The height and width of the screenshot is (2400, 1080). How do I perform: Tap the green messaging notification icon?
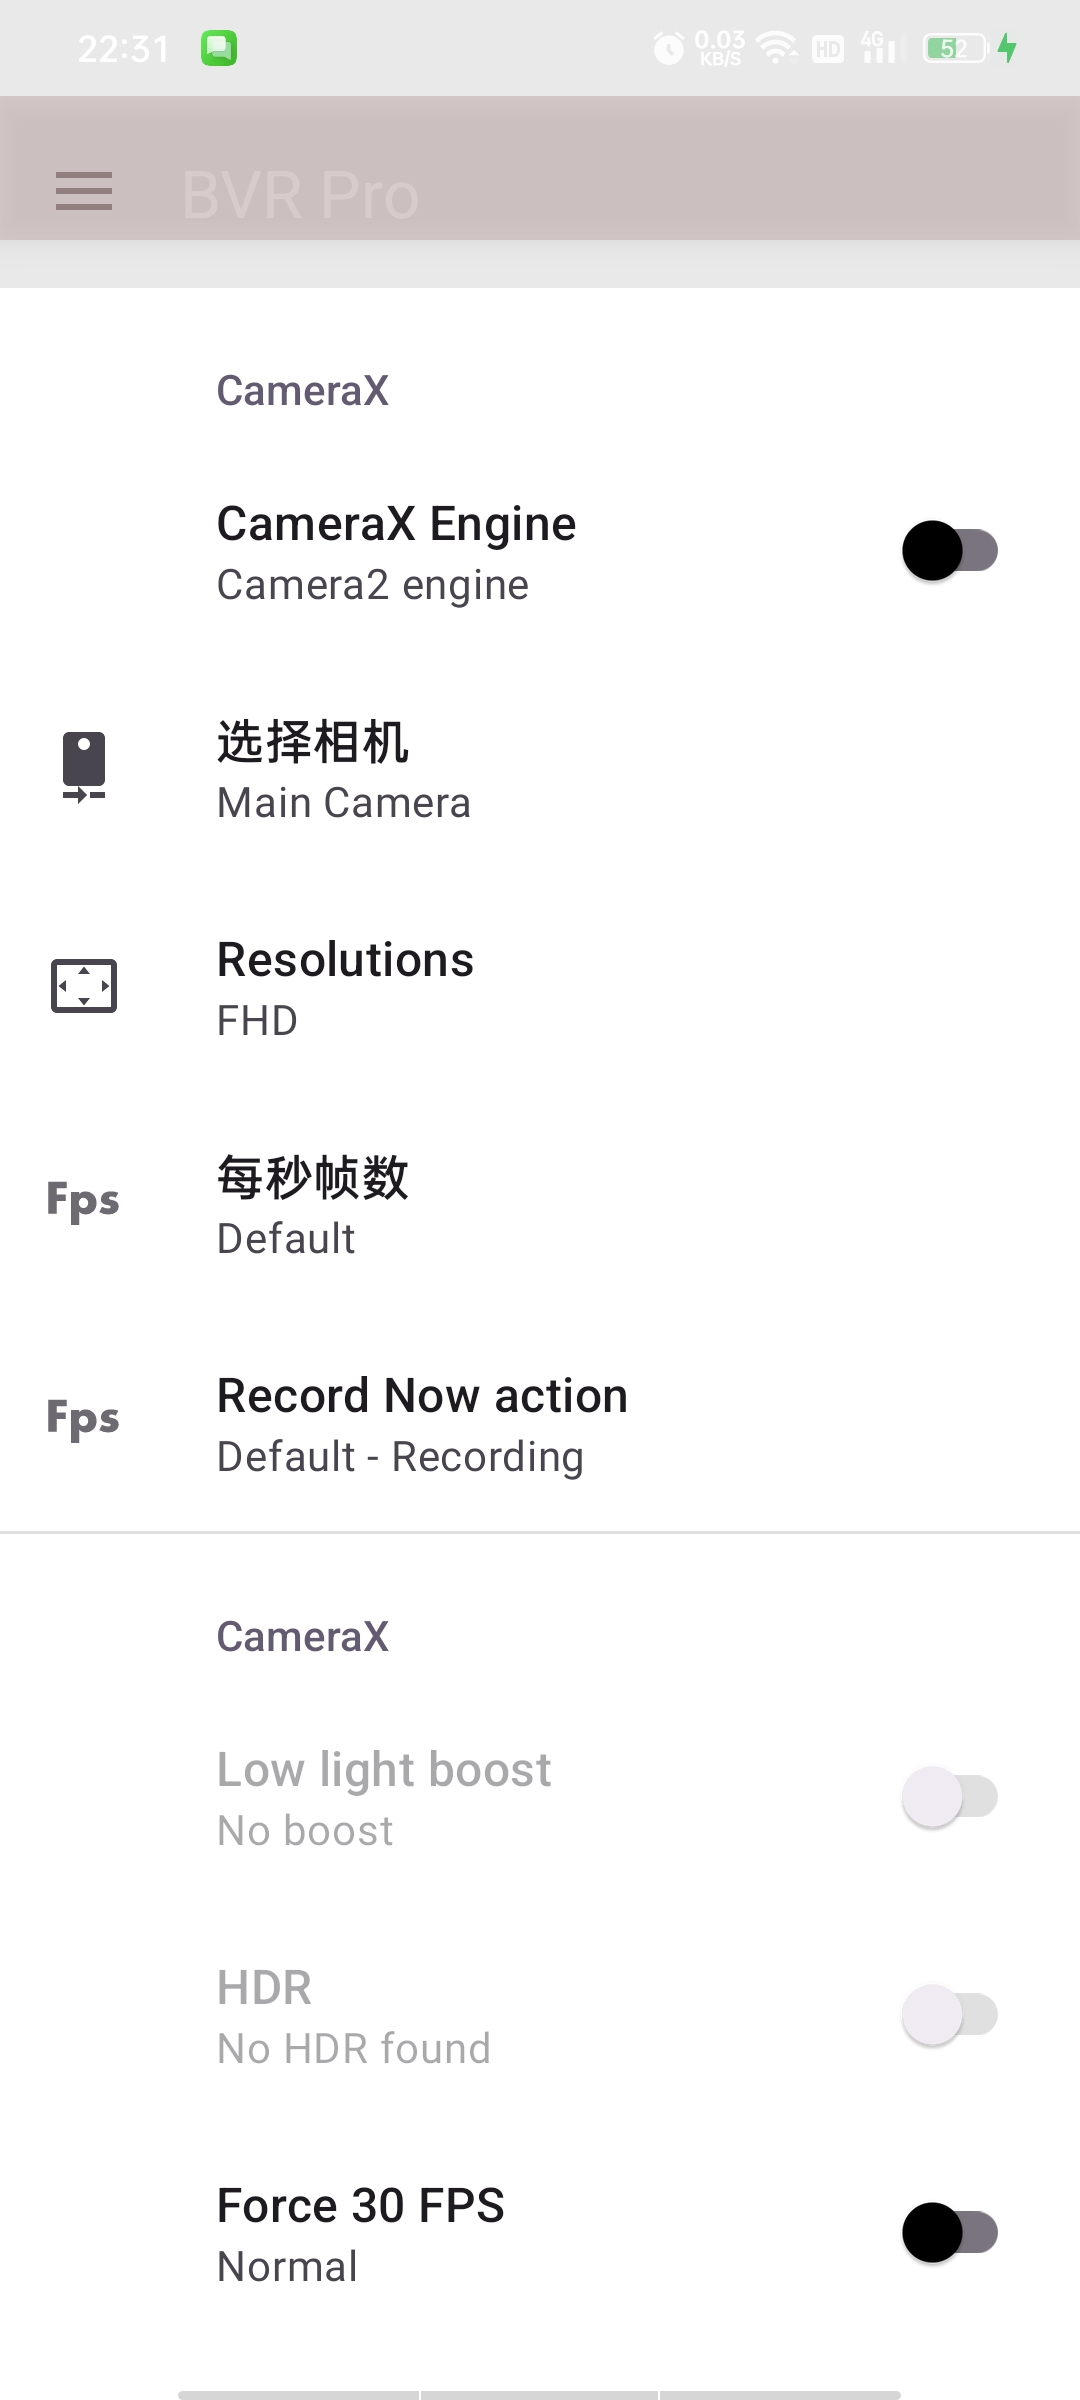[219, 48]
